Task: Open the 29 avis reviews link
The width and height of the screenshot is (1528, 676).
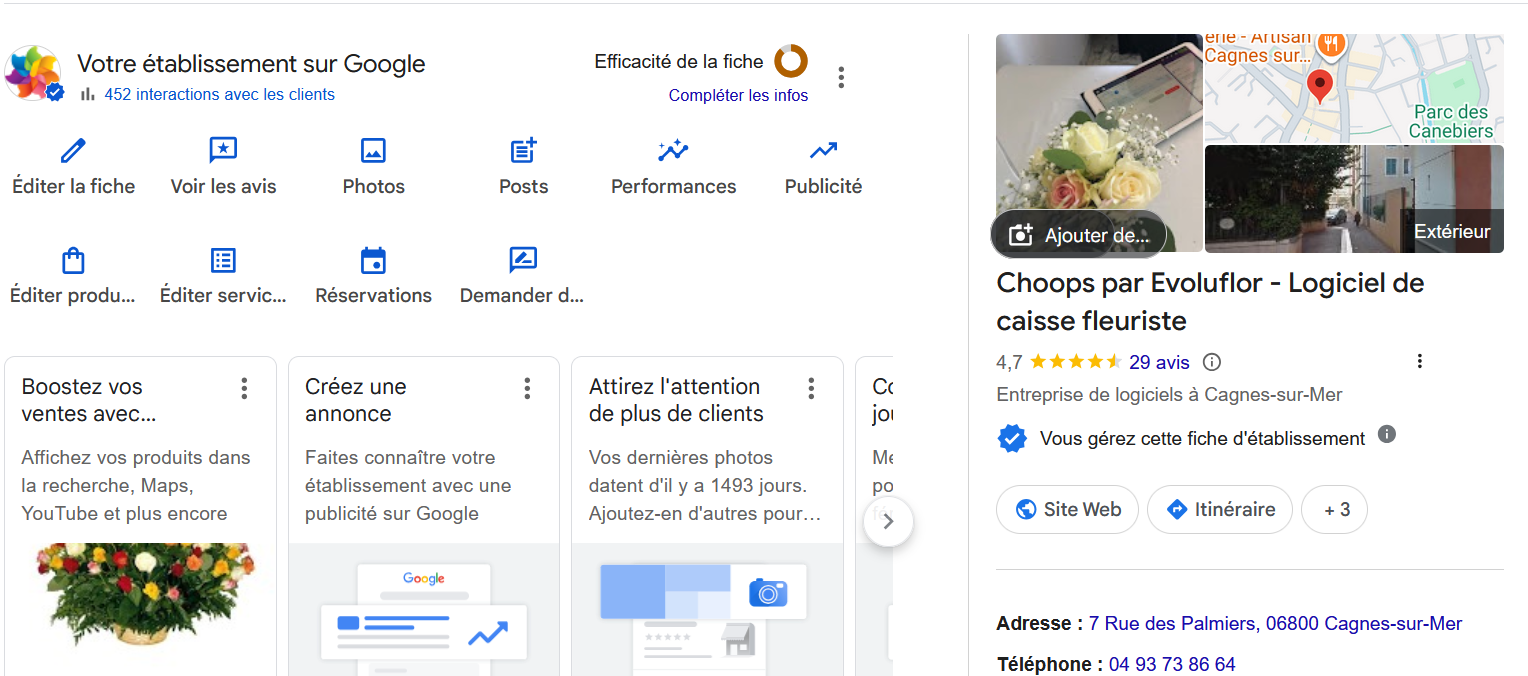Action: pos(1159,362)
